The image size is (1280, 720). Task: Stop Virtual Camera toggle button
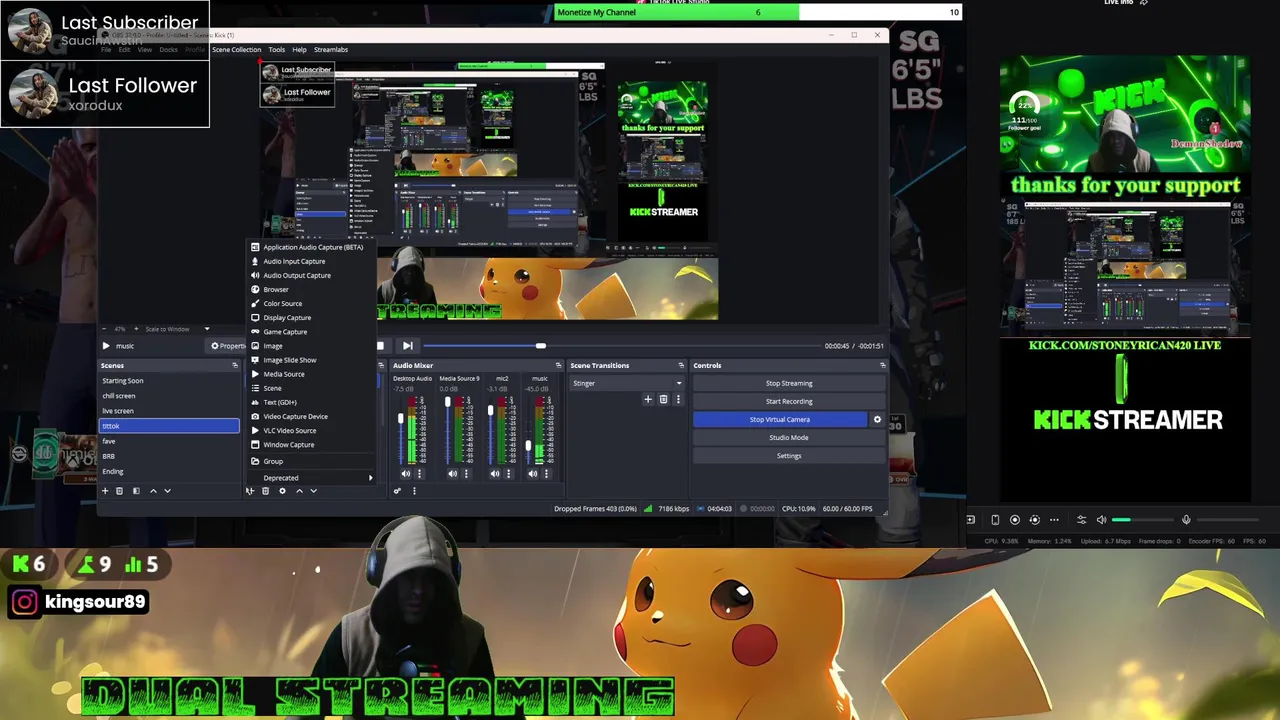[780, 419]
